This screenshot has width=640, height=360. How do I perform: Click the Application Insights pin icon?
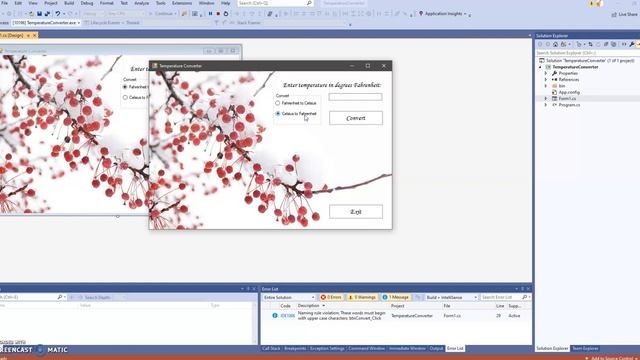pos(421,13)
